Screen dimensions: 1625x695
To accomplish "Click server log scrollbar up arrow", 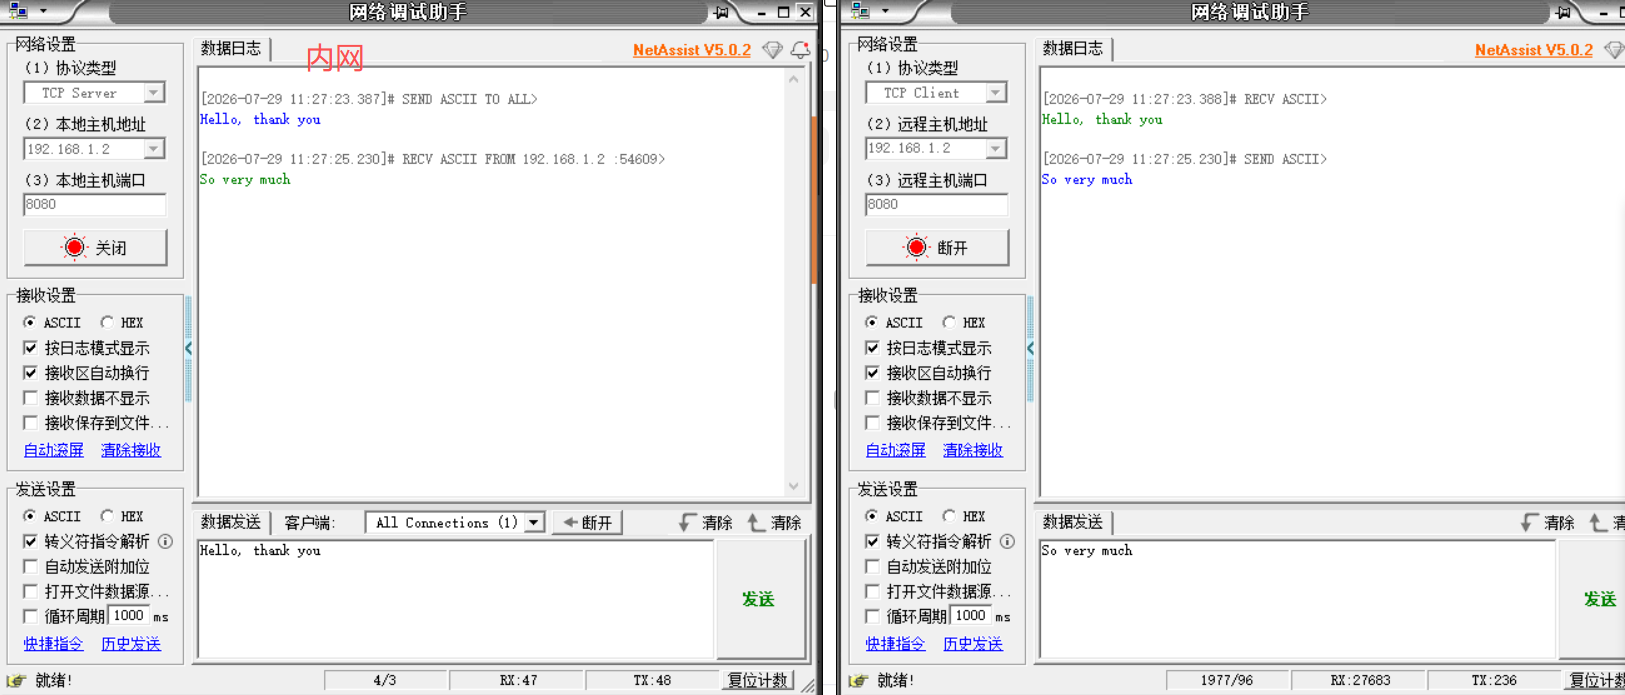I will [x=794, y=79].
